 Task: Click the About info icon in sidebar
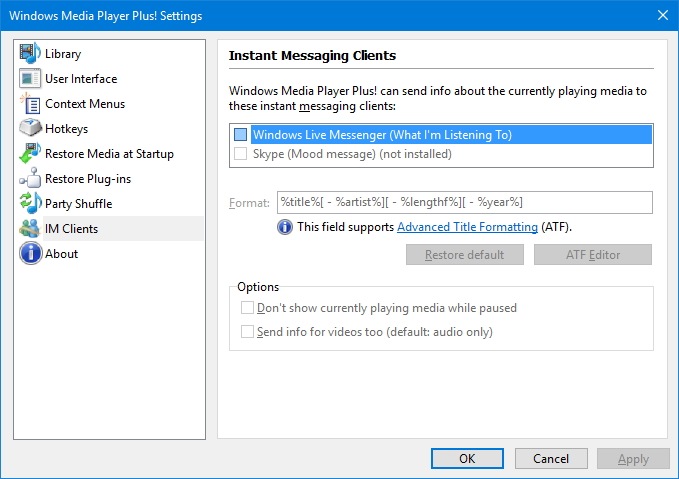30,253
